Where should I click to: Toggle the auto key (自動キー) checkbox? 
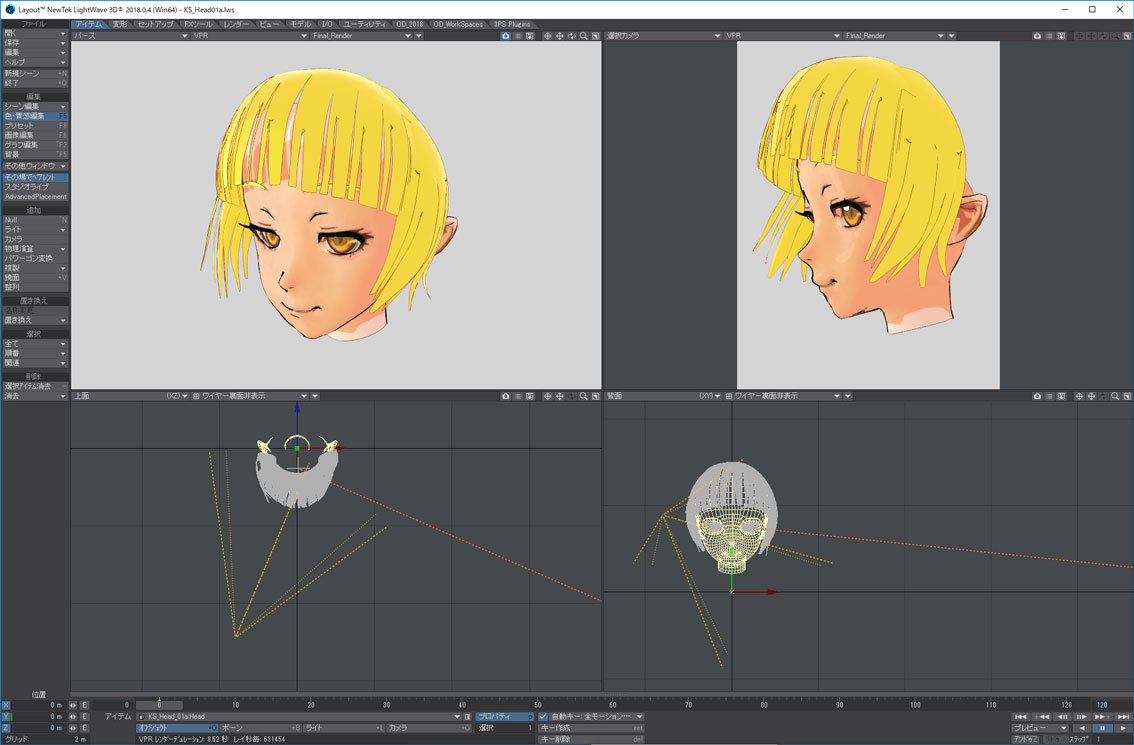pyautogui.click(x=543, y=717)
